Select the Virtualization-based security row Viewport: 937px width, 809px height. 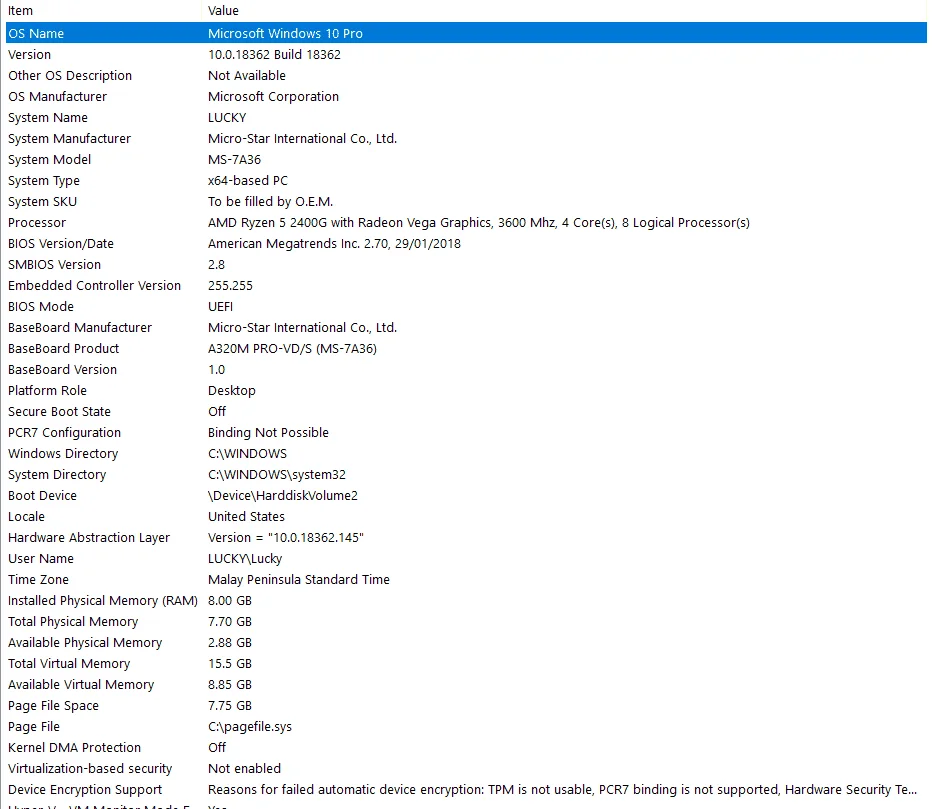coord(466,768)
